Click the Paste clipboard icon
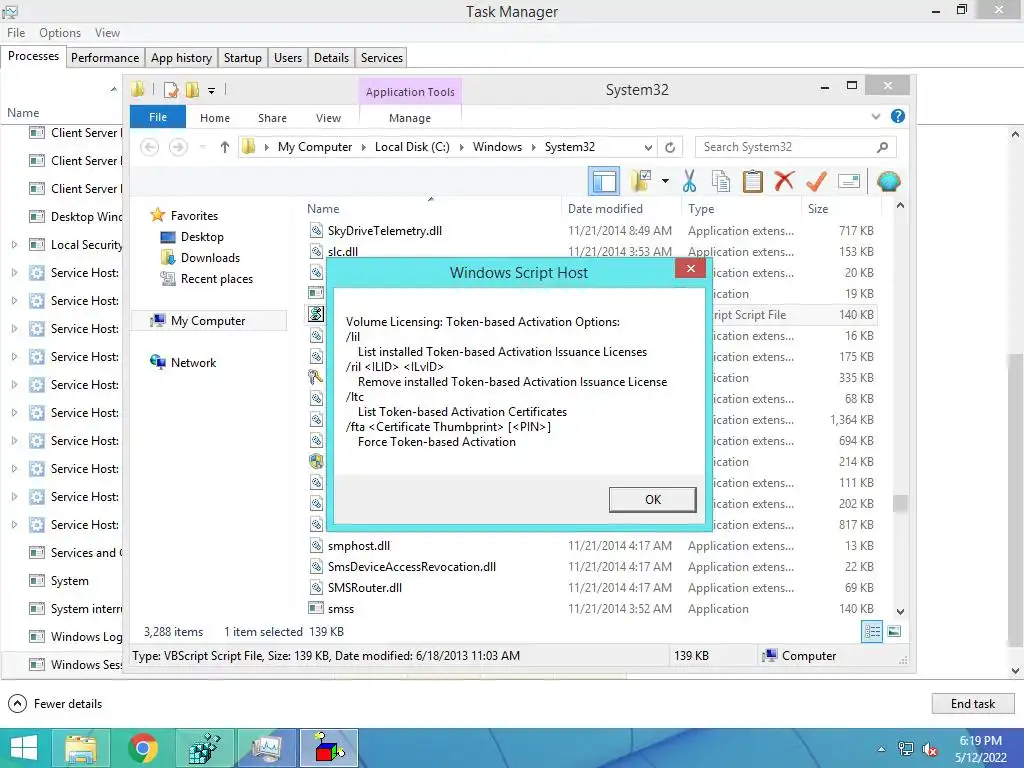Screen dimensions: 1024x768 (752, 181)
